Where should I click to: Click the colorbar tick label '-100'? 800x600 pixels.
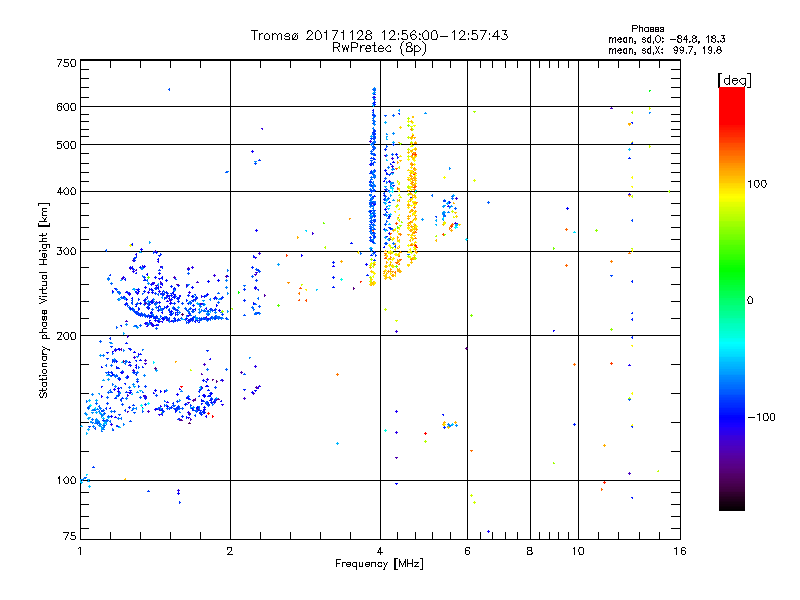[x=761, y=417]
